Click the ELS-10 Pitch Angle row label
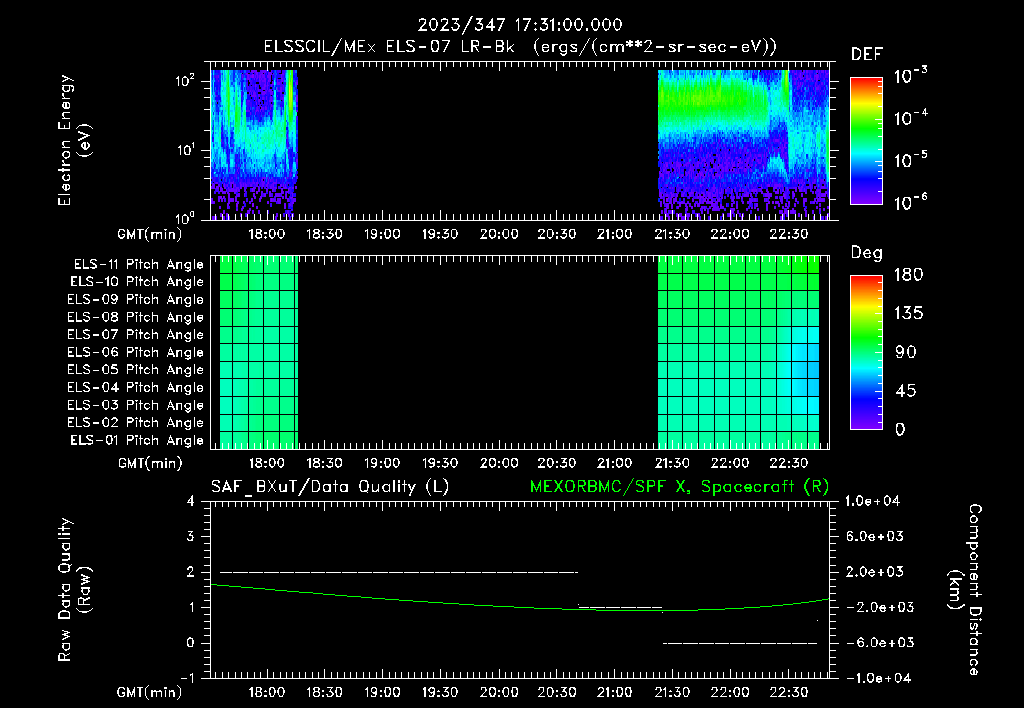The height and width of the screenshot is (708, 1024). click(x=137, y=282)
